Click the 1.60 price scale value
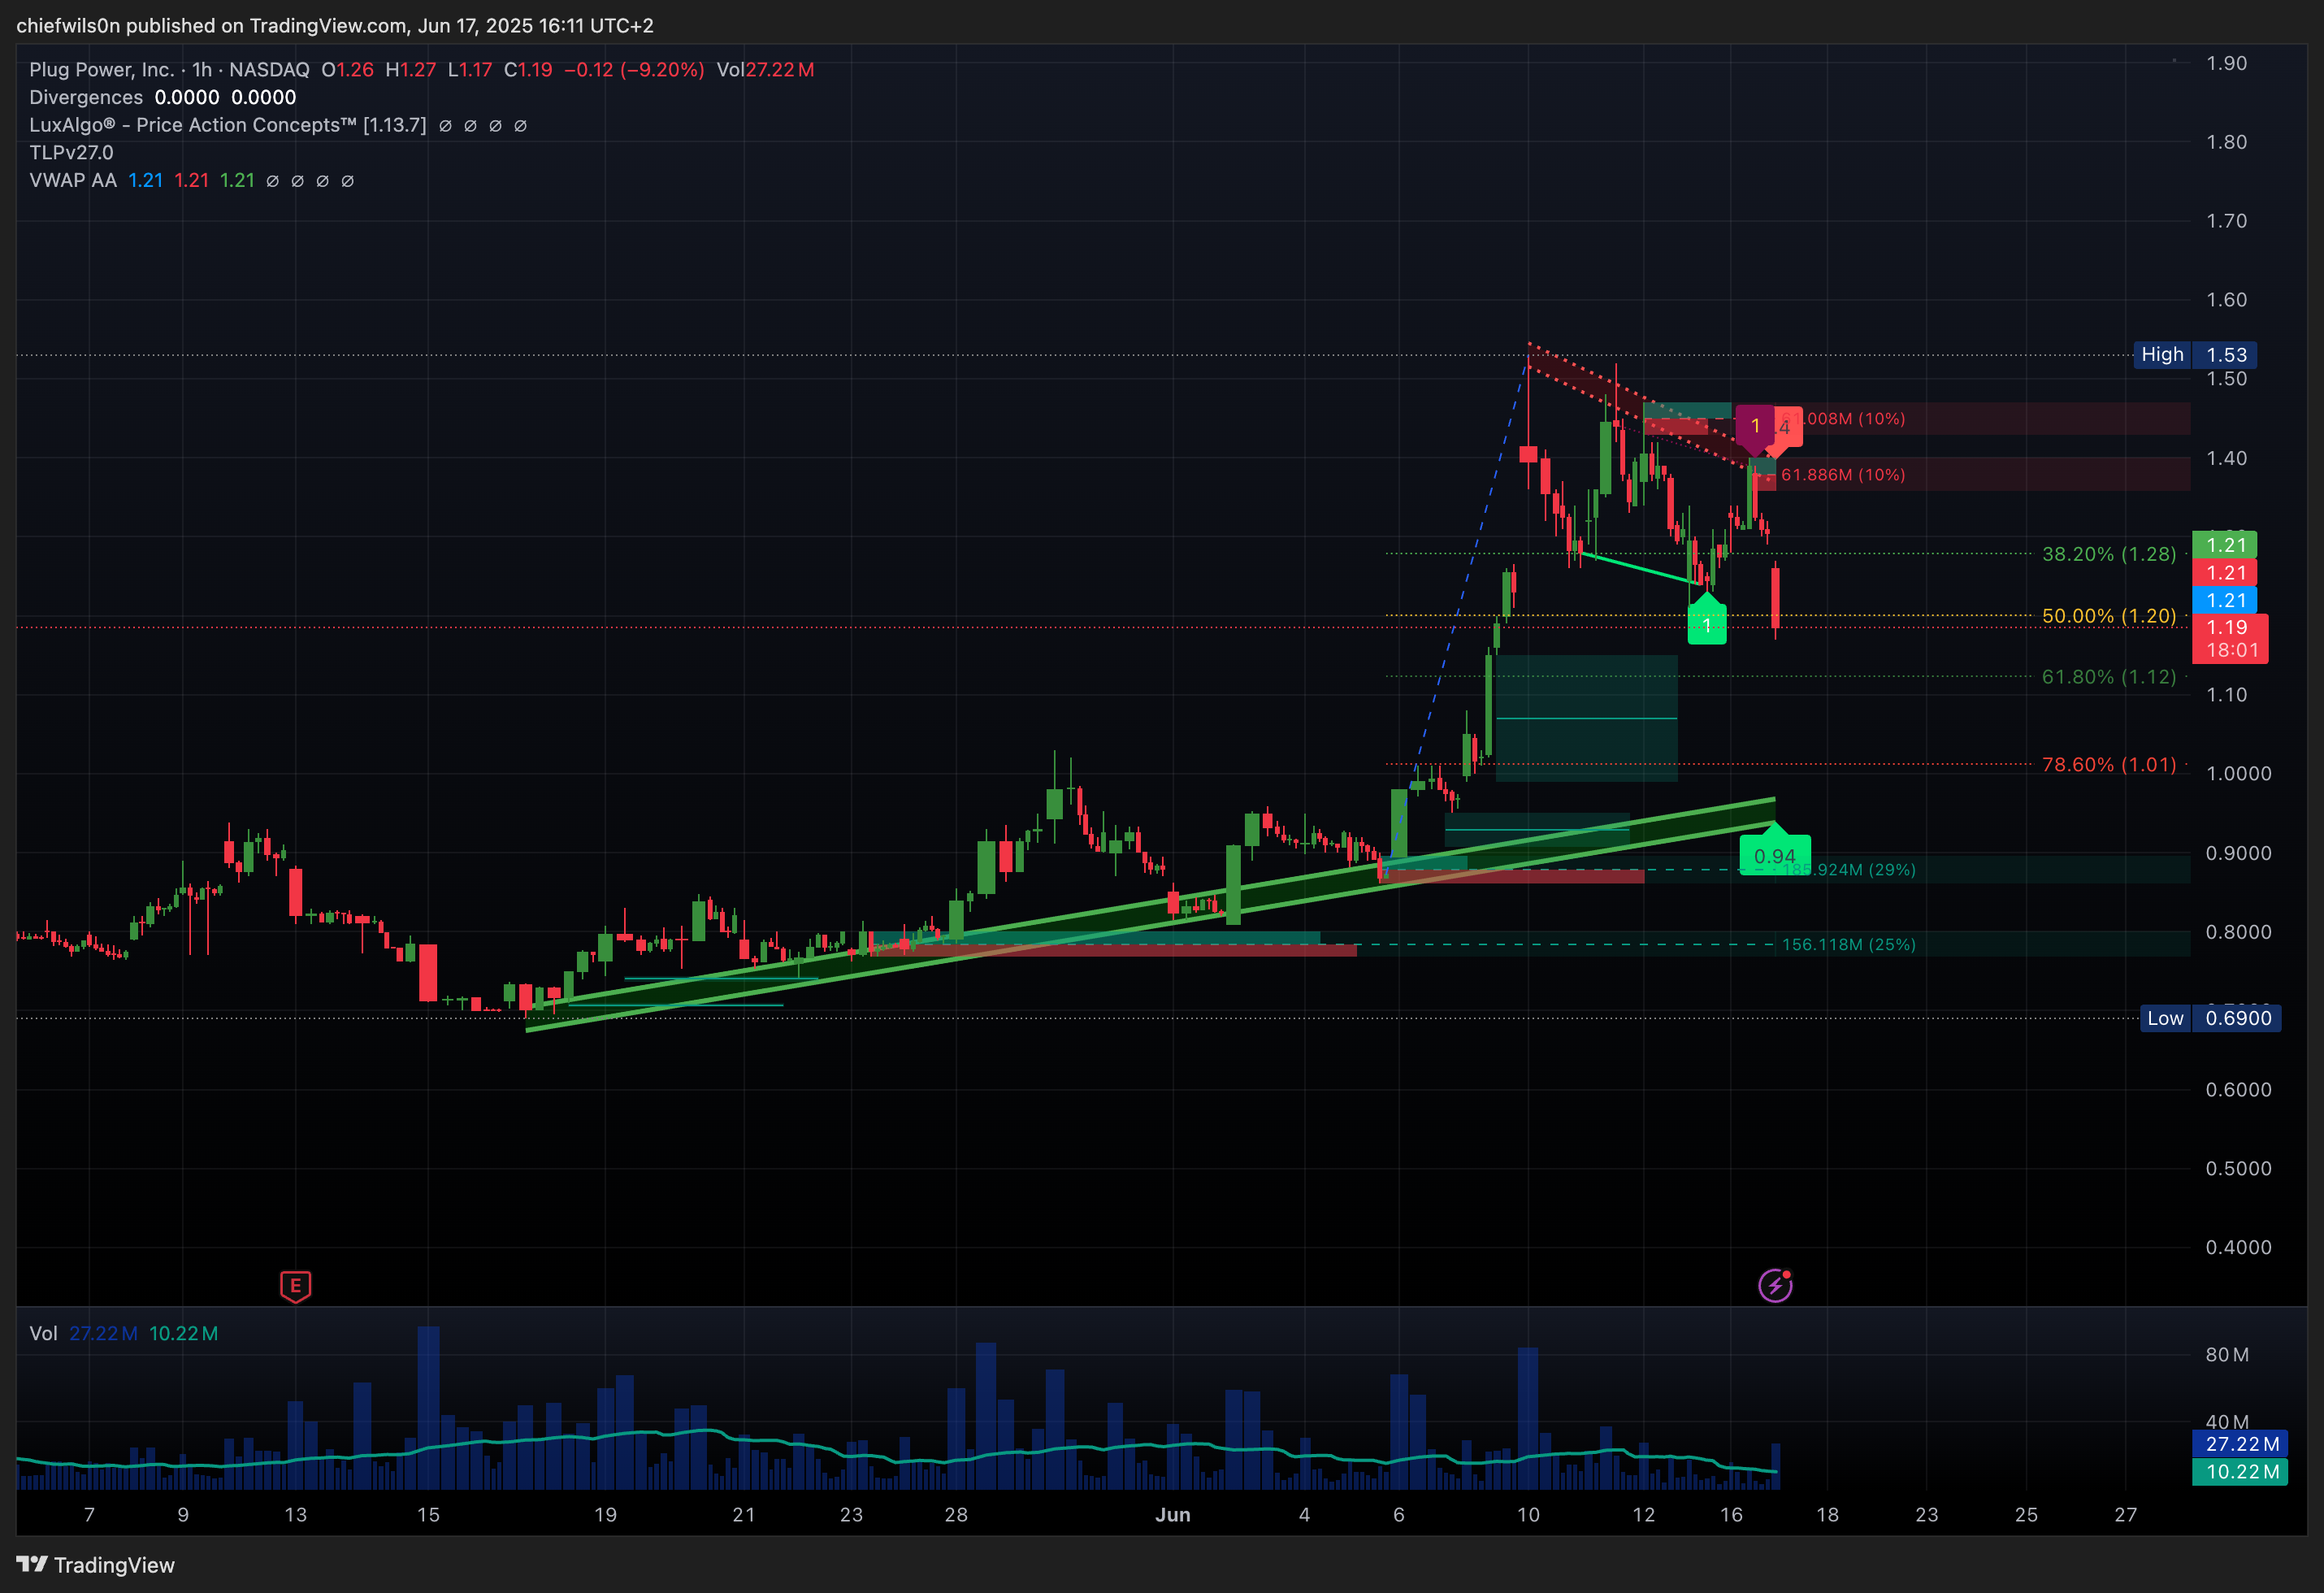This screenshot has height=1593, width=2324. click(2226, 300)
